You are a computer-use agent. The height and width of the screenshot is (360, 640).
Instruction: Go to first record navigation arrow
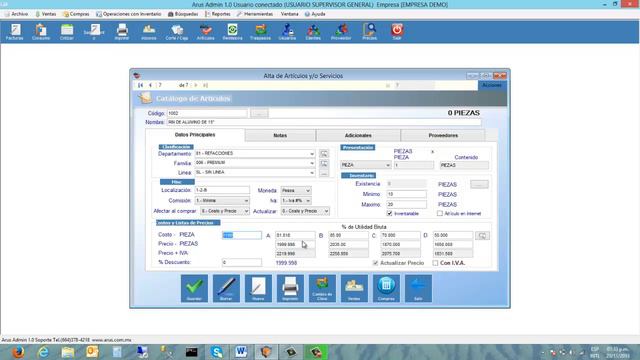pyautogui.click(x=140, y=85)
